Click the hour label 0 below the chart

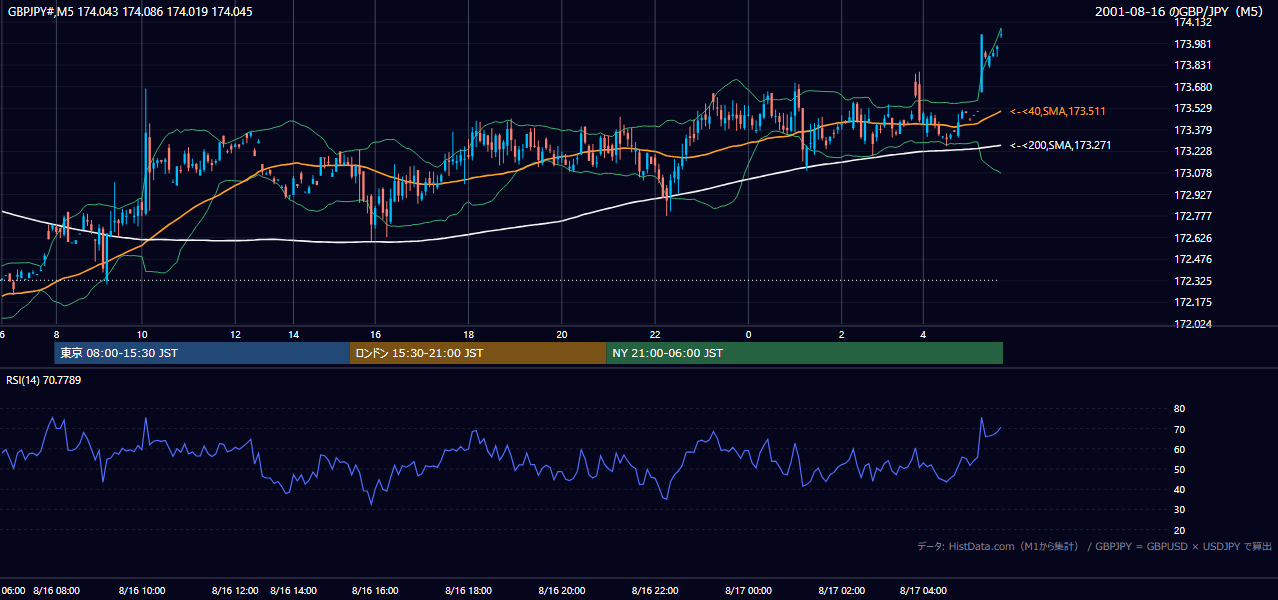coord(748,334)
